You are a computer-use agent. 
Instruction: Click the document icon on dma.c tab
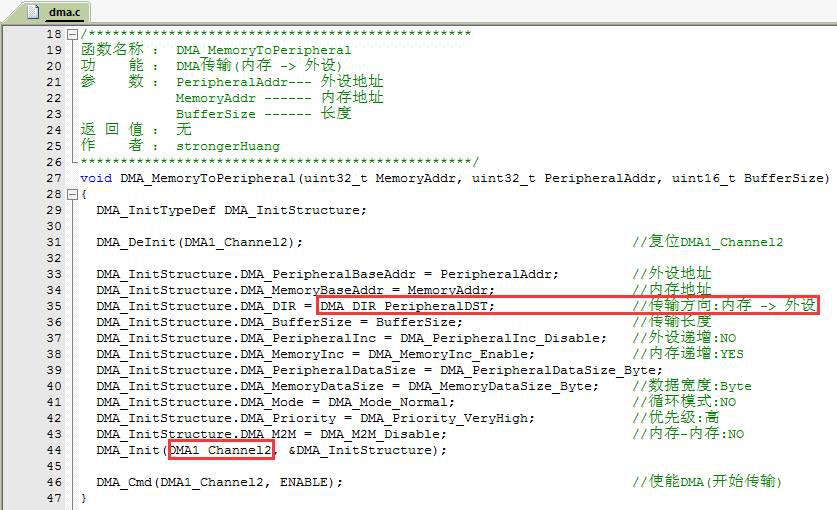33,11
